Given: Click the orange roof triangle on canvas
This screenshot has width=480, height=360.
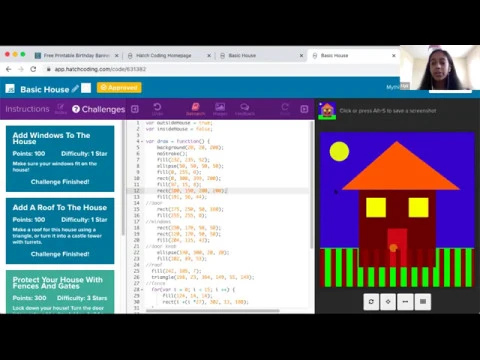Looking at the screenshot, I should (x=399, y=172).
